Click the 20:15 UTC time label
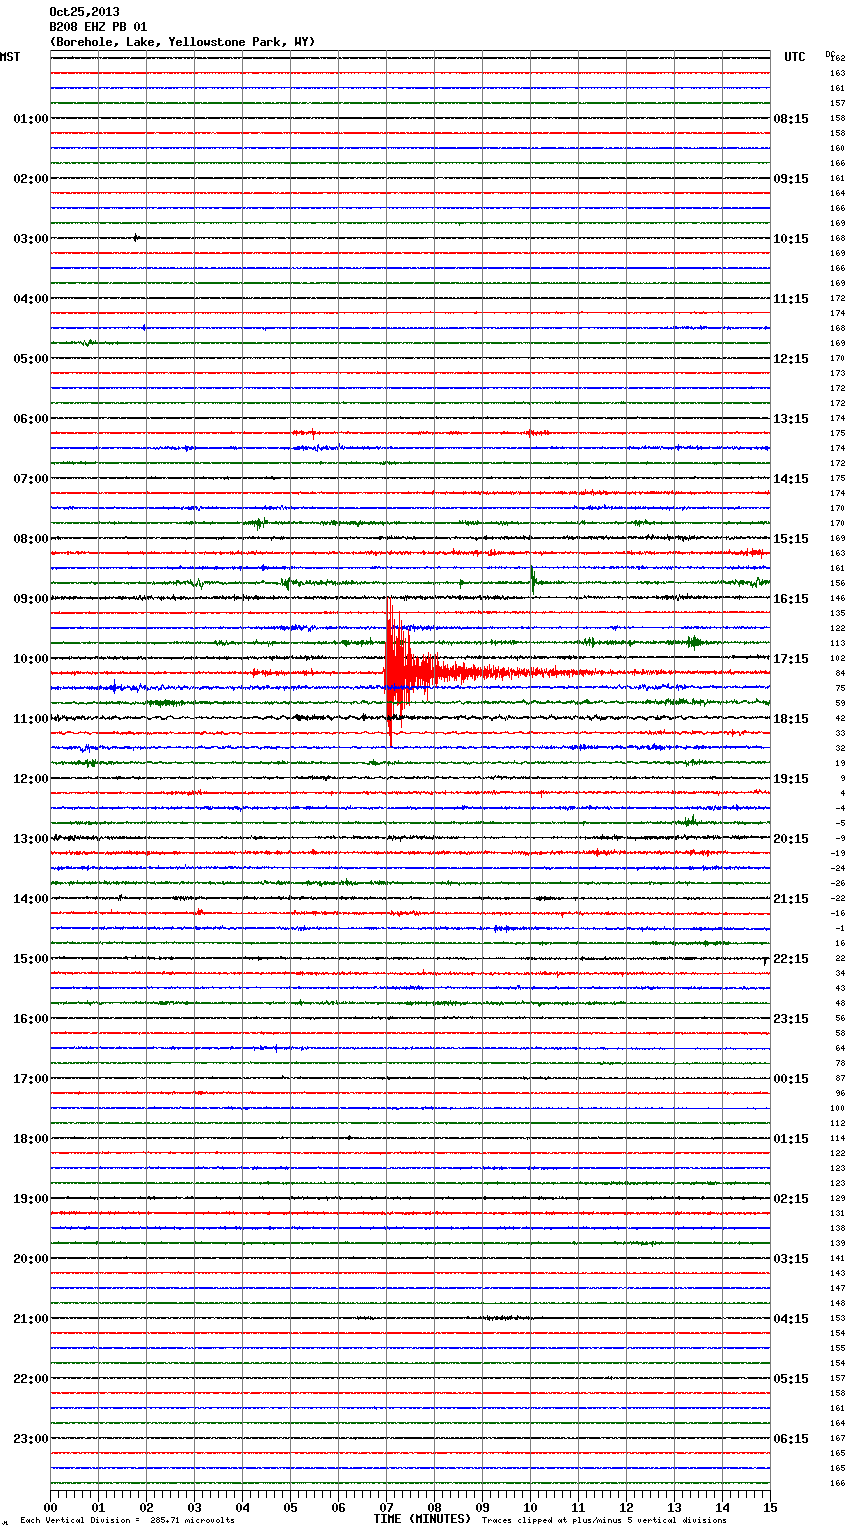 [x=791, y=839]
